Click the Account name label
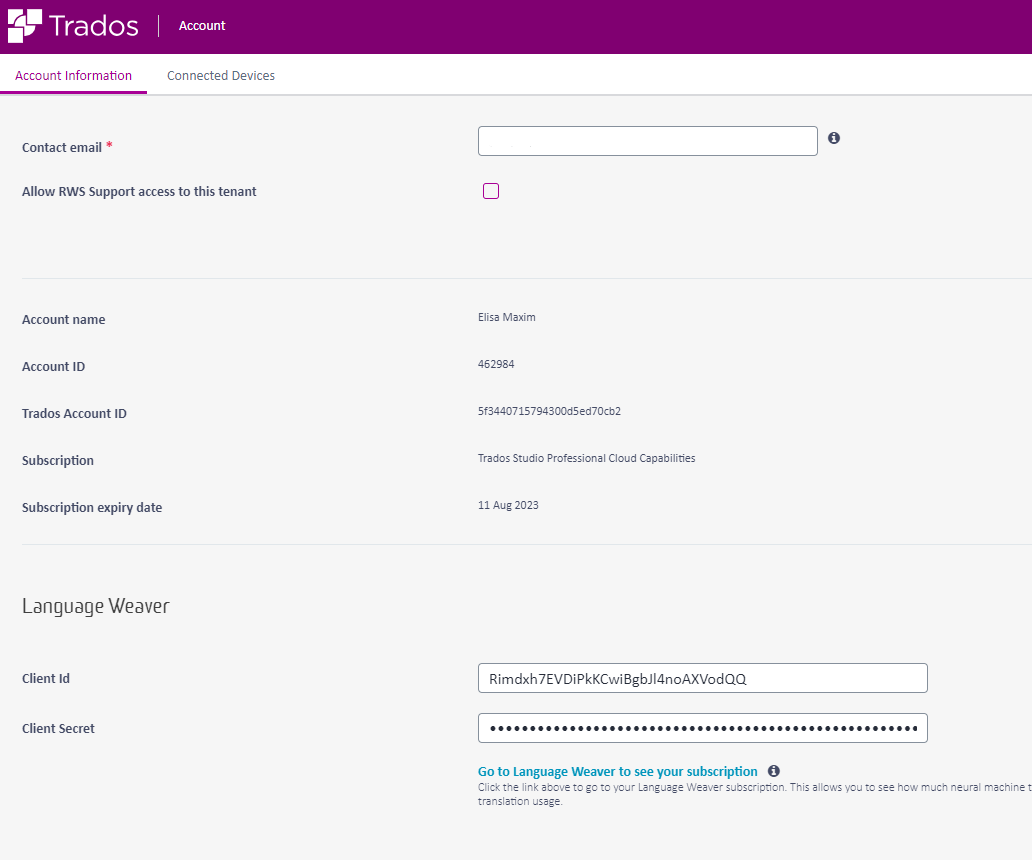Viewport: 1032px width, 860px height. coord(64,320)
